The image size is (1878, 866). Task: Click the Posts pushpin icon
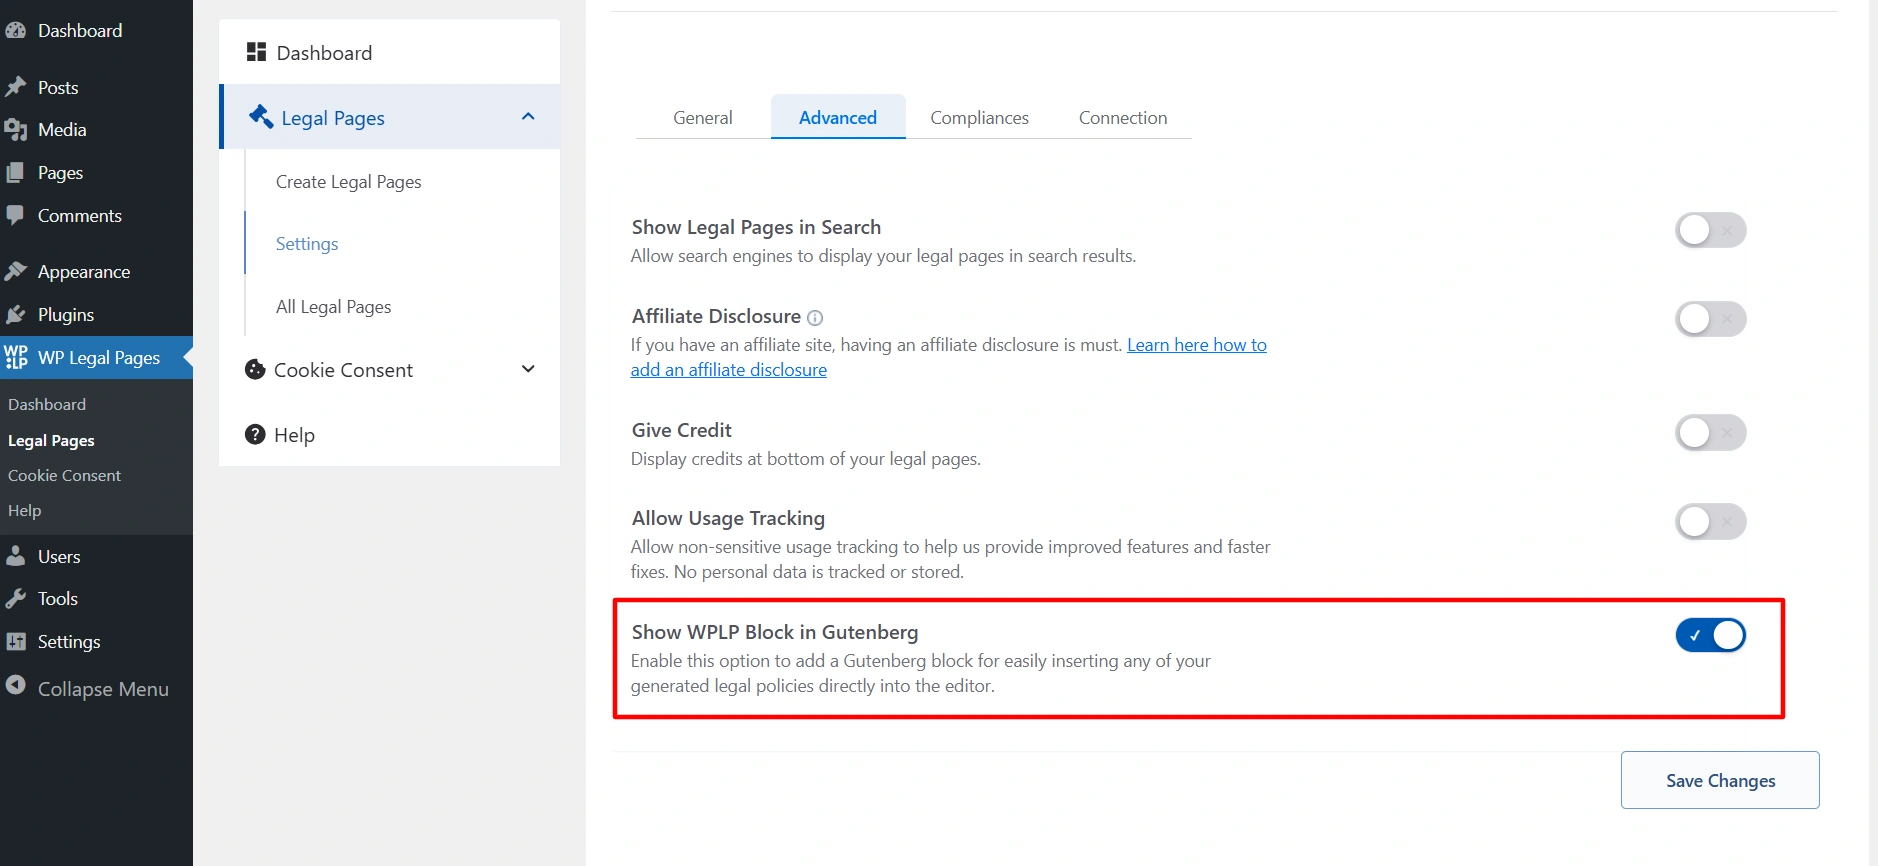pyautogui.click(x=15, y=87)
